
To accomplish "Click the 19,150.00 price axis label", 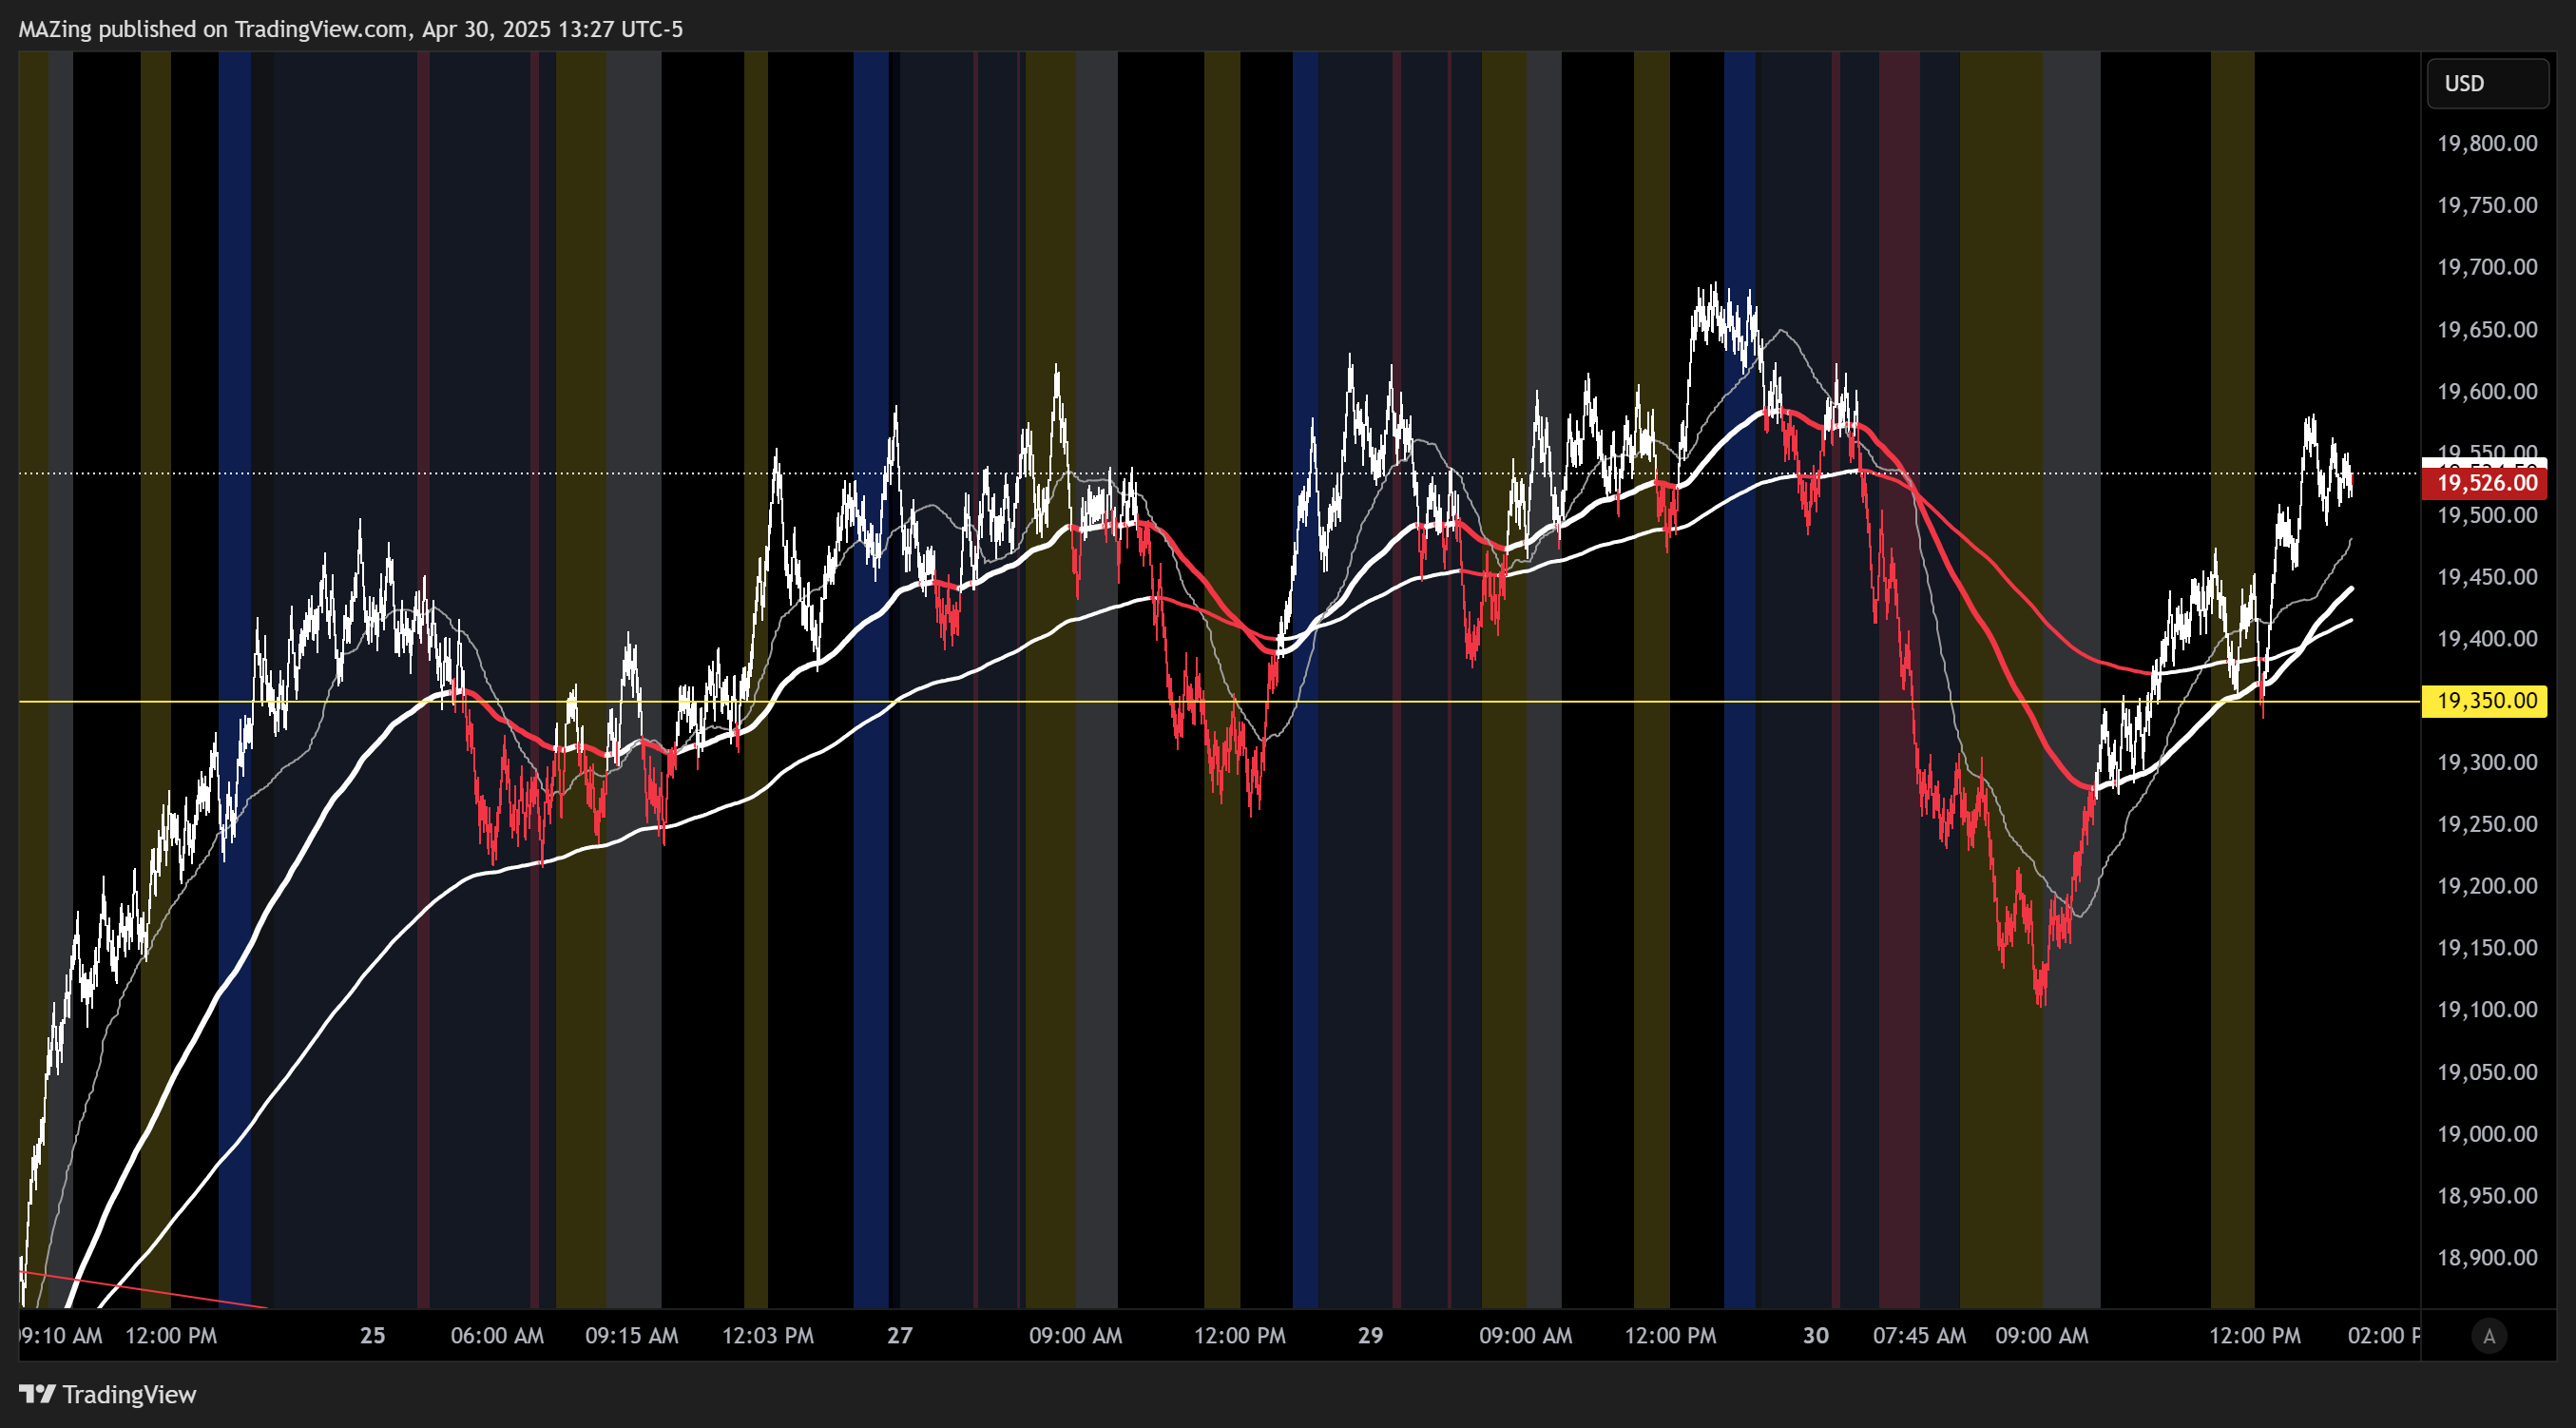I will click(x=2487, y=948).
